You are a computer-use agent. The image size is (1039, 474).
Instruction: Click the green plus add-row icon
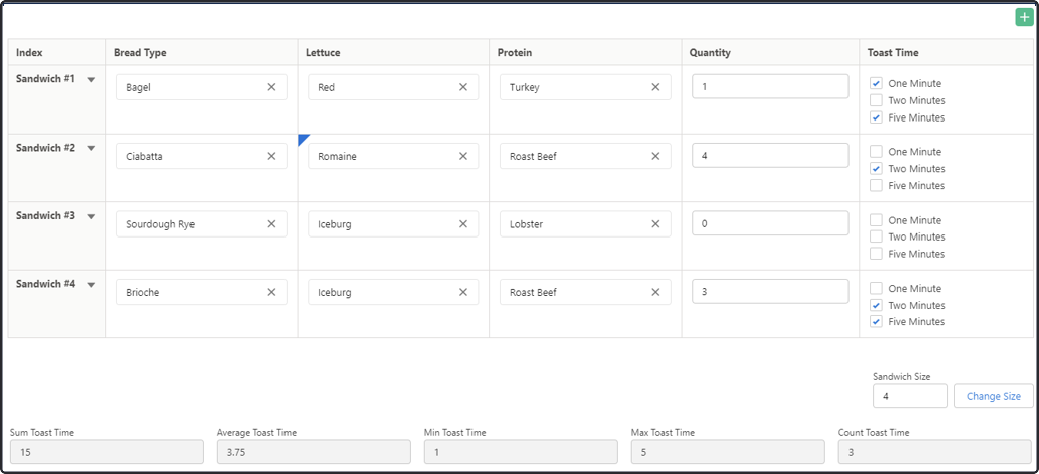click(1024, 18)
